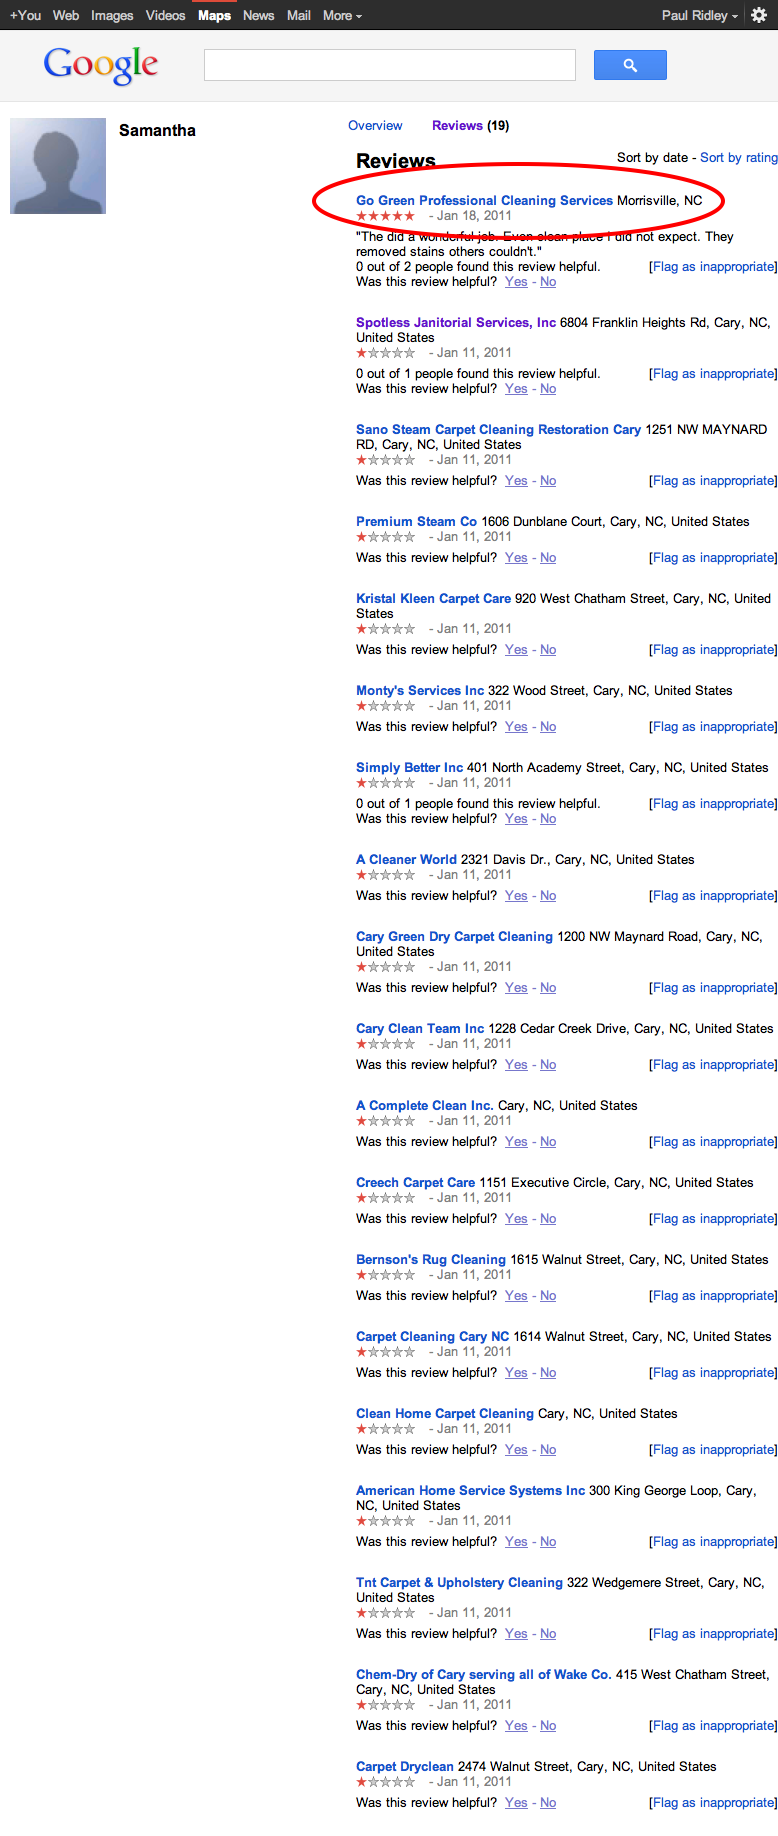Flag the Sano Steam review as inappropriate
This screenshot has height=1836, width=778.
713,481
